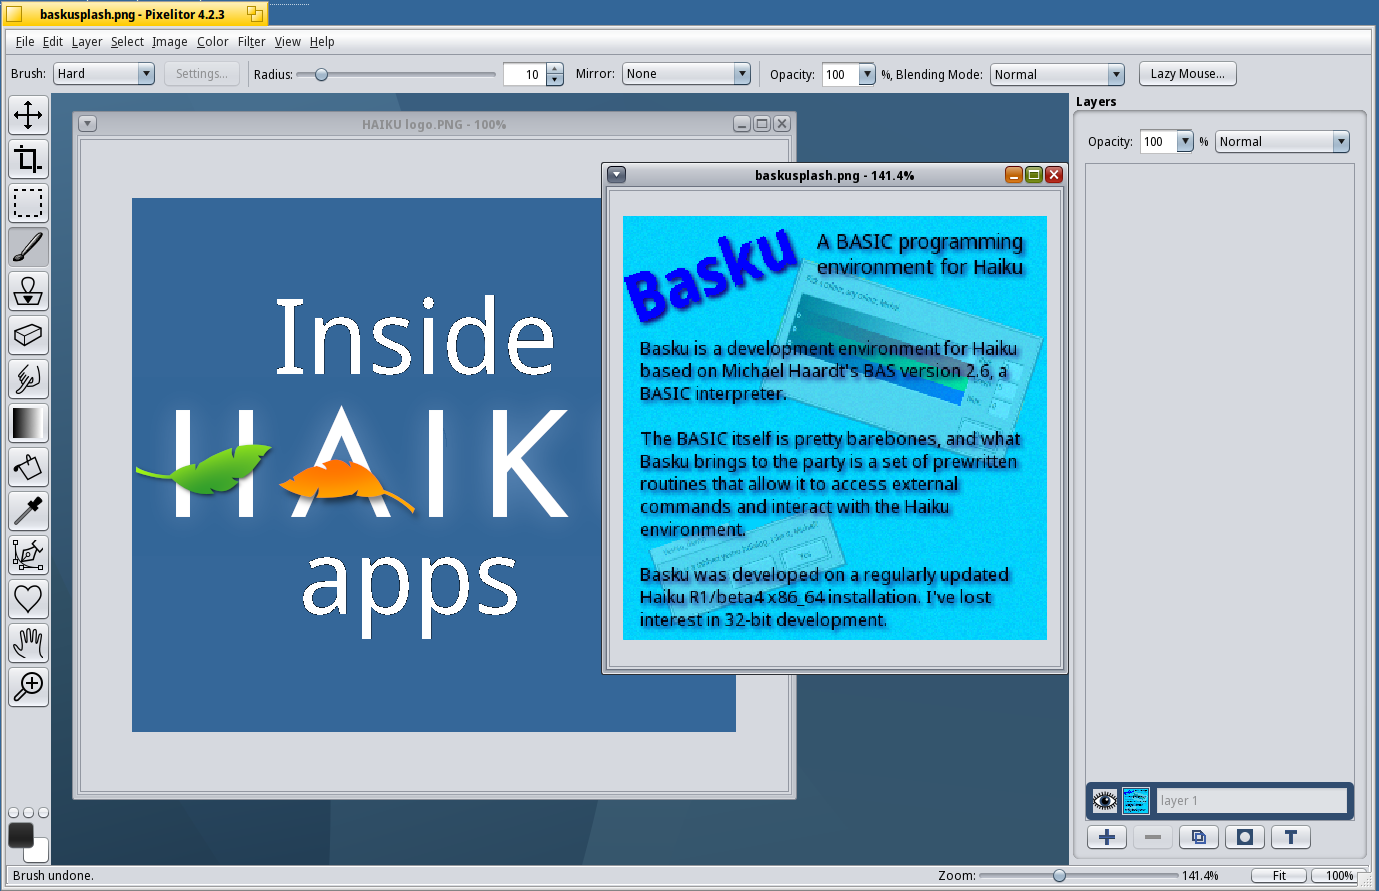Select the layer 1 thumbnail
The width and height of the screenshot is (1379, 891).
pos(1136,801)
